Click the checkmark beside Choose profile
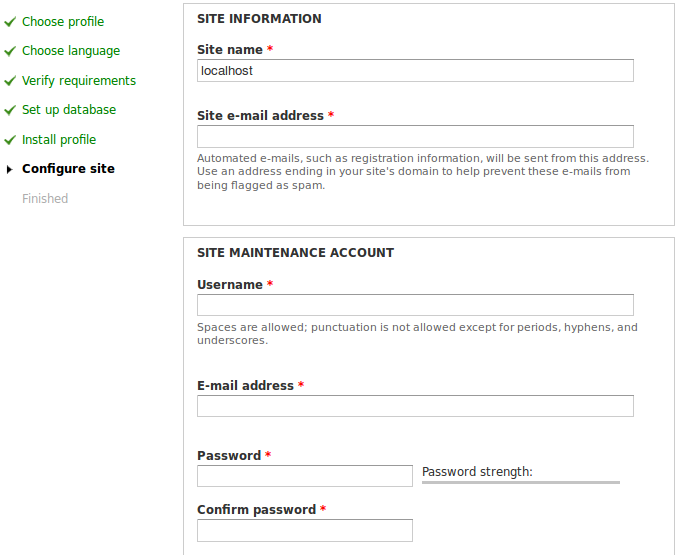Image resolution: width=681 pixels, height=555 pixels. (10, 22)
